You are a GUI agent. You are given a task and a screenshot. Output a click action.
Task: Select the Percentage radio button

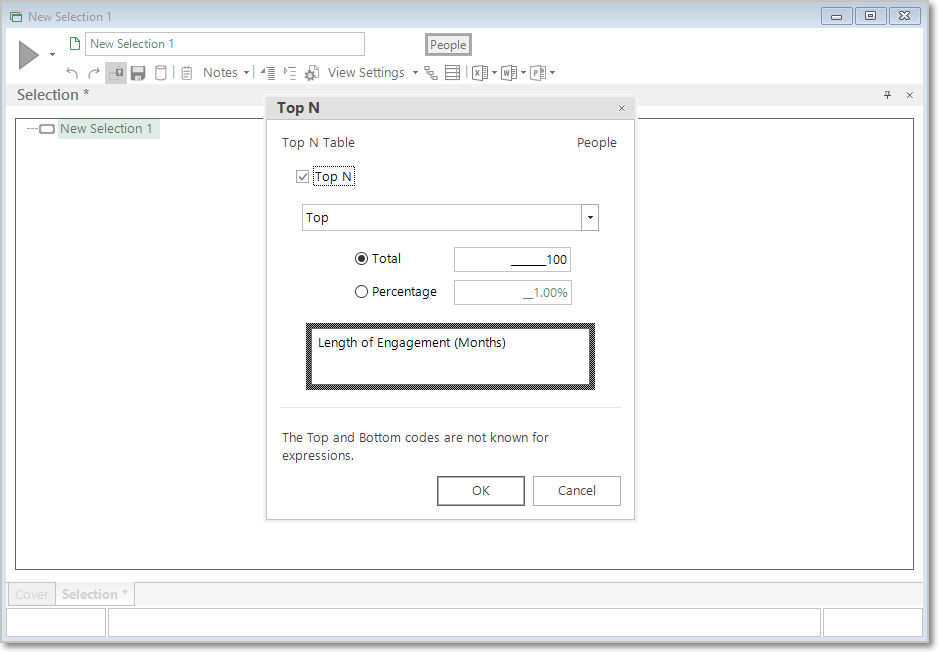361,292
